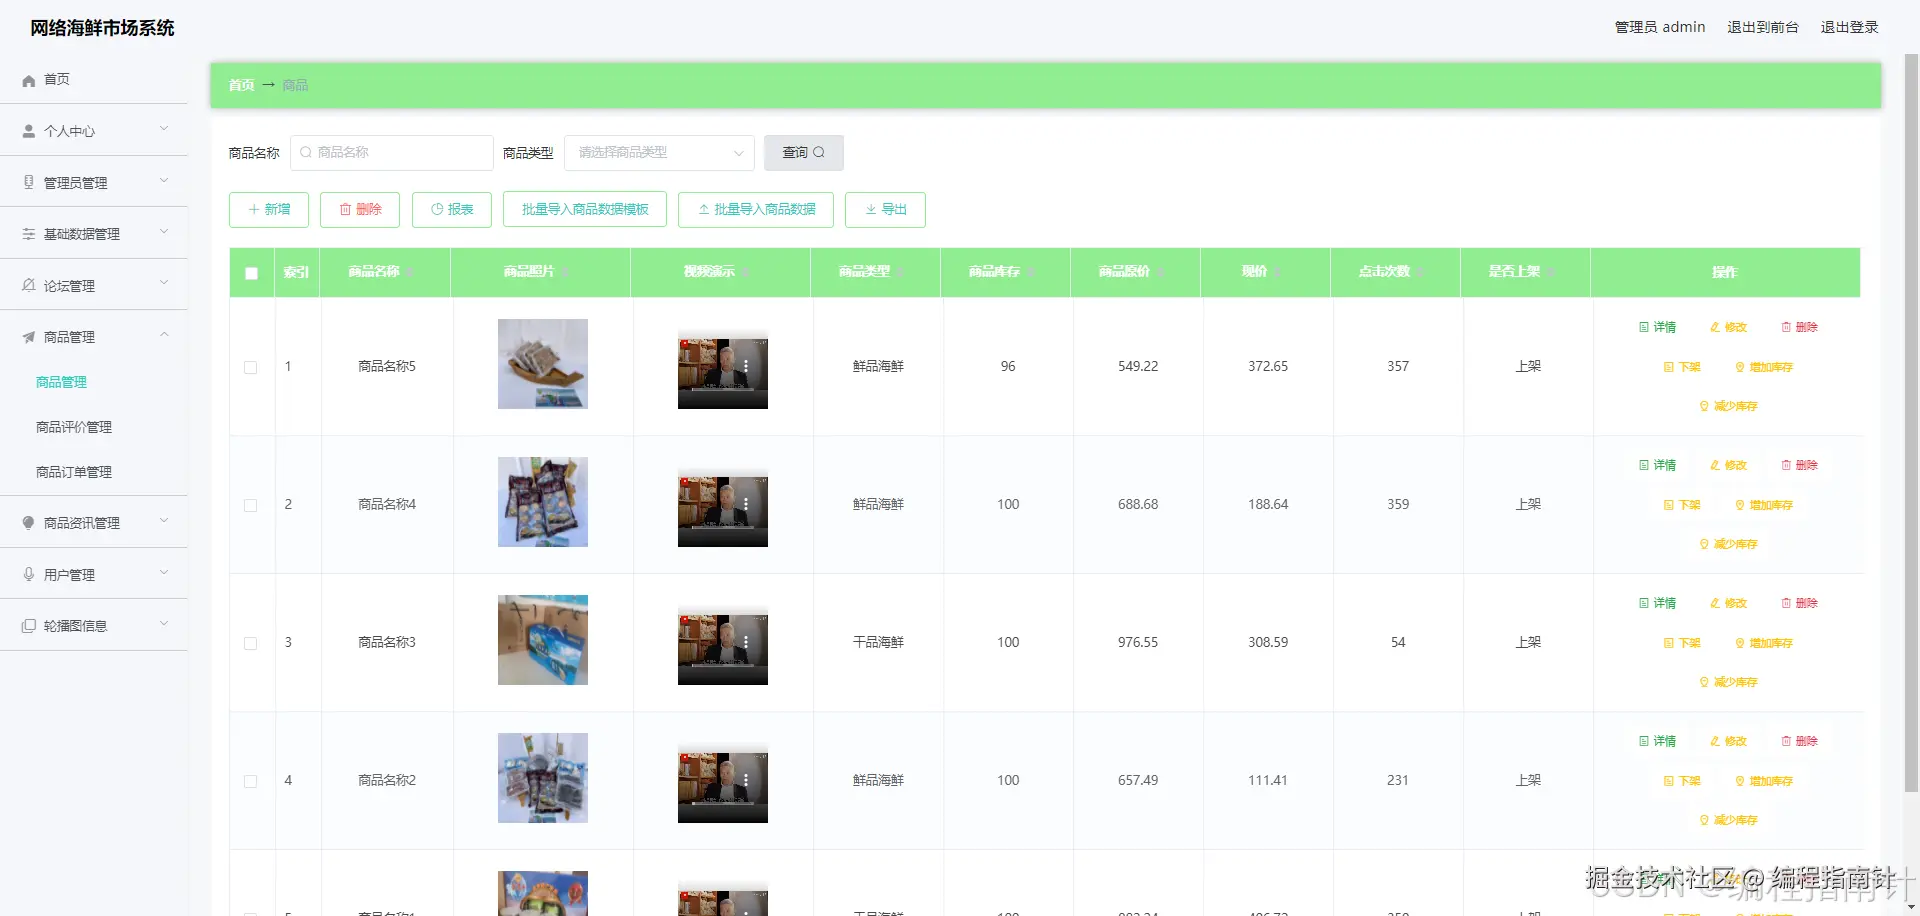Click the 退出登录 link

tap(1849, 27)
